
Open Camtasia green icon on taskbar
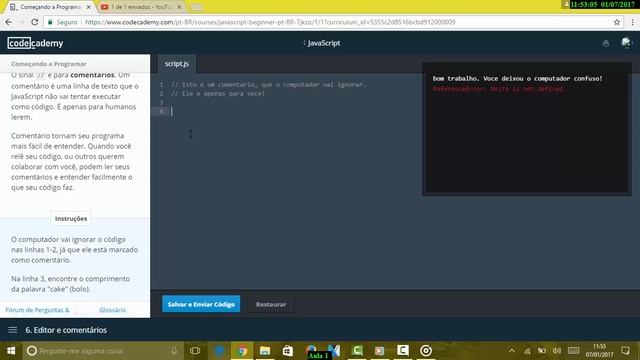pyautogui.click(x=357, y=351)
